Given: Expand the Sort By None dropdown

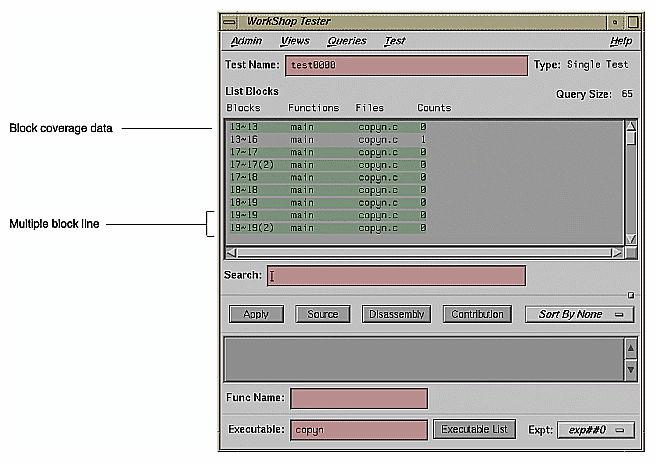Looking at the screenshot, I should click(579, 314).
